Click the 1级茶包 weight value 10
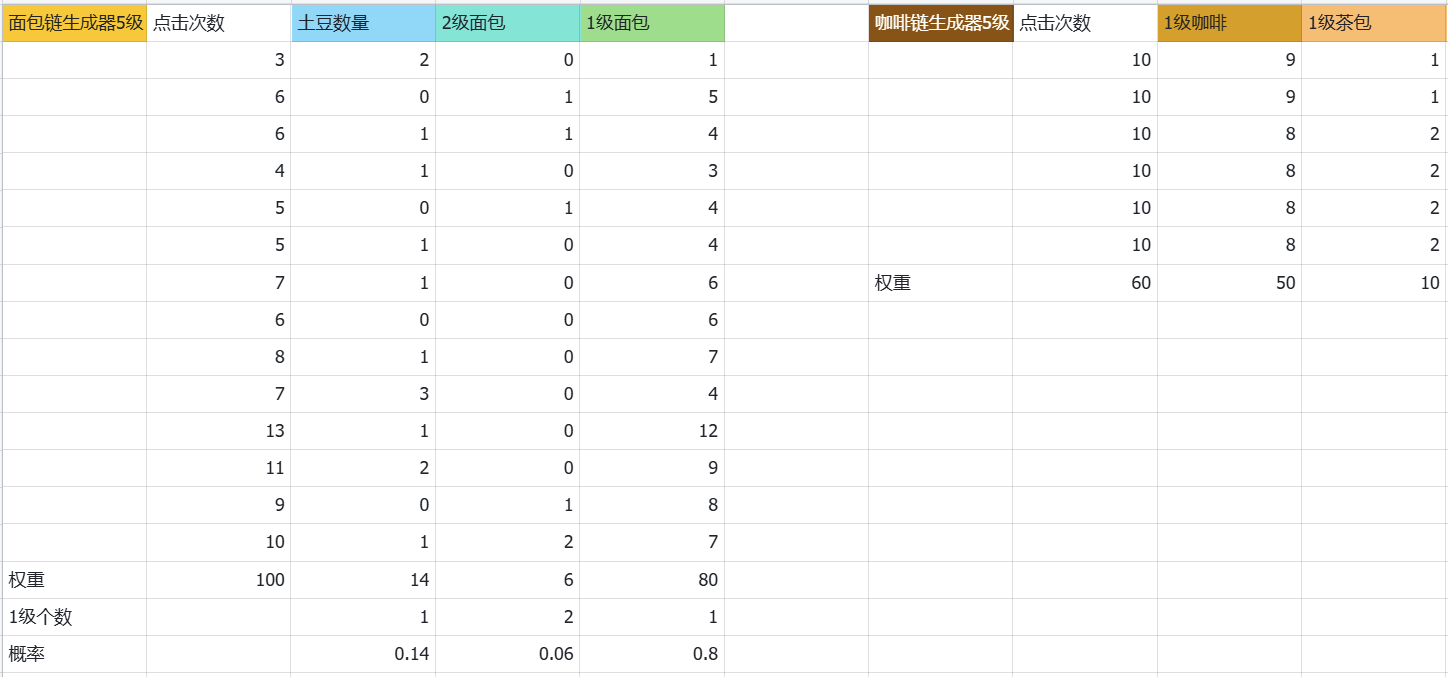This screenshot has height=677, width=1448. coord(1374,283)
